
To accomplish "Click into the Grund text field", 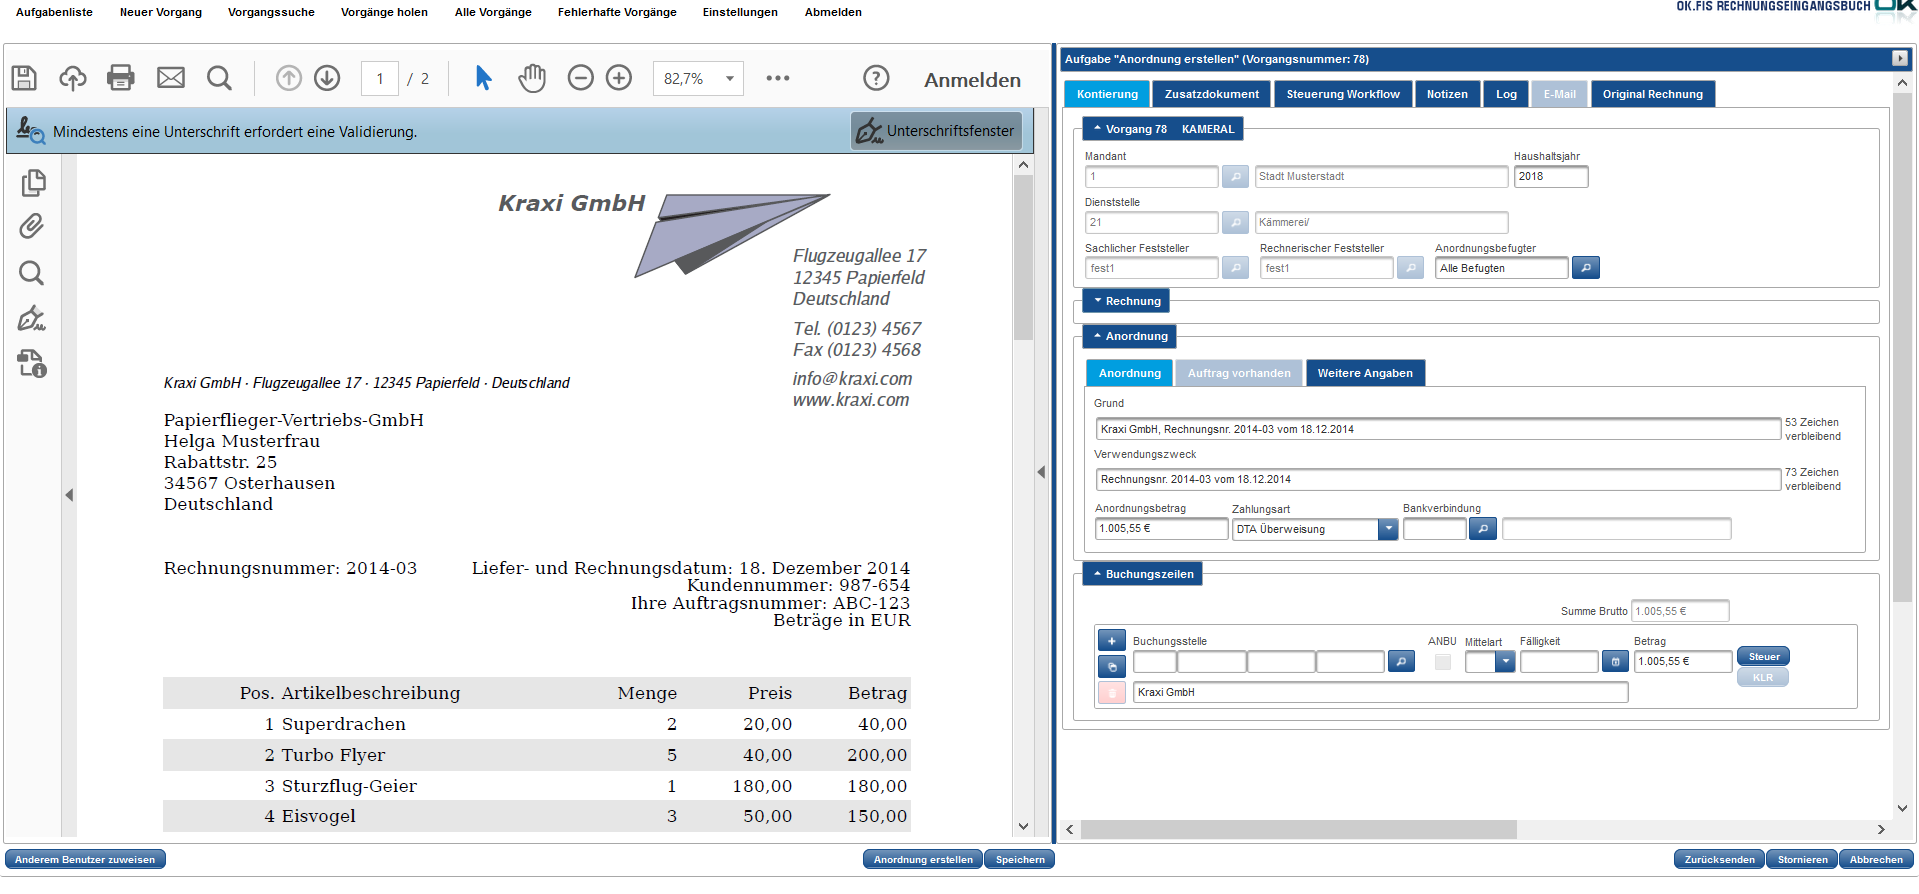I will point(1436,430).
